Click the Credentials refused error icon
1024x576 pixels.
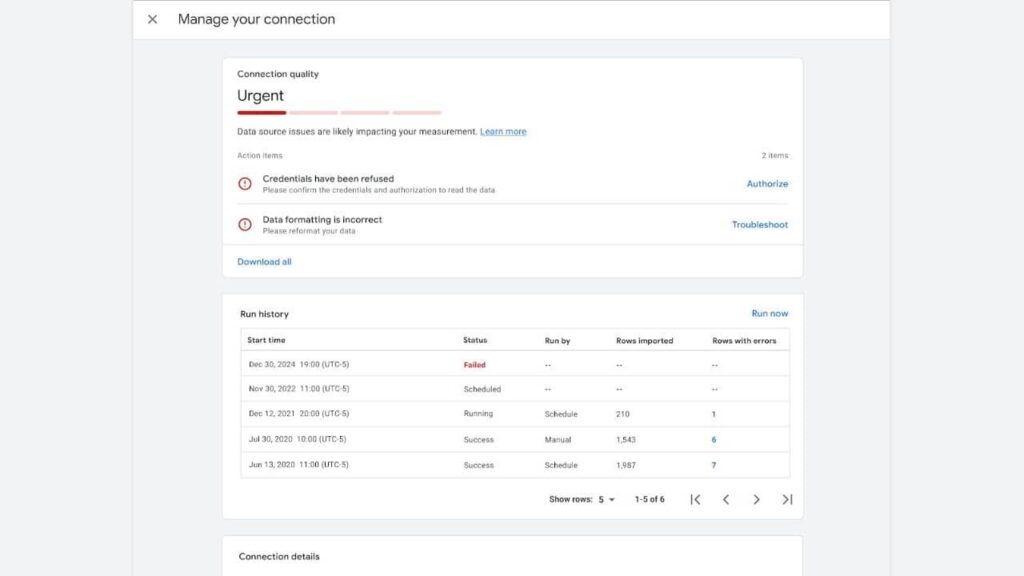245,184
